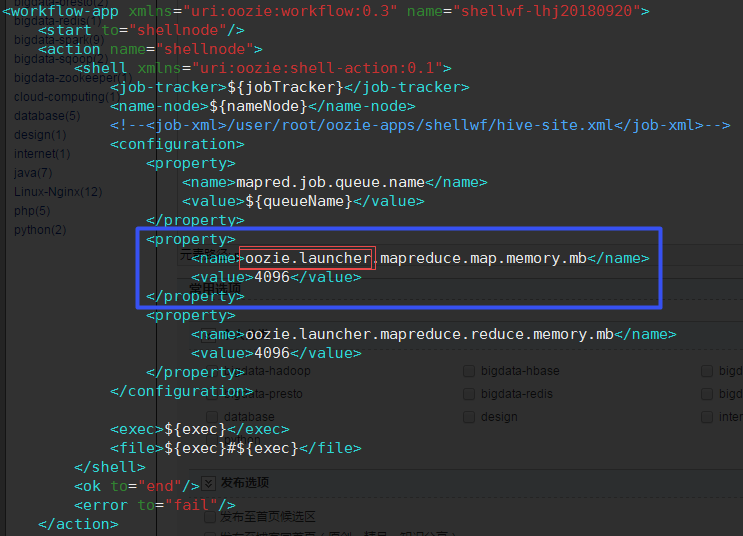Viewport: 743px width, 536px height.
Task: Tick the bigdata-hbase category checkbox
Action: coord(469,371)
